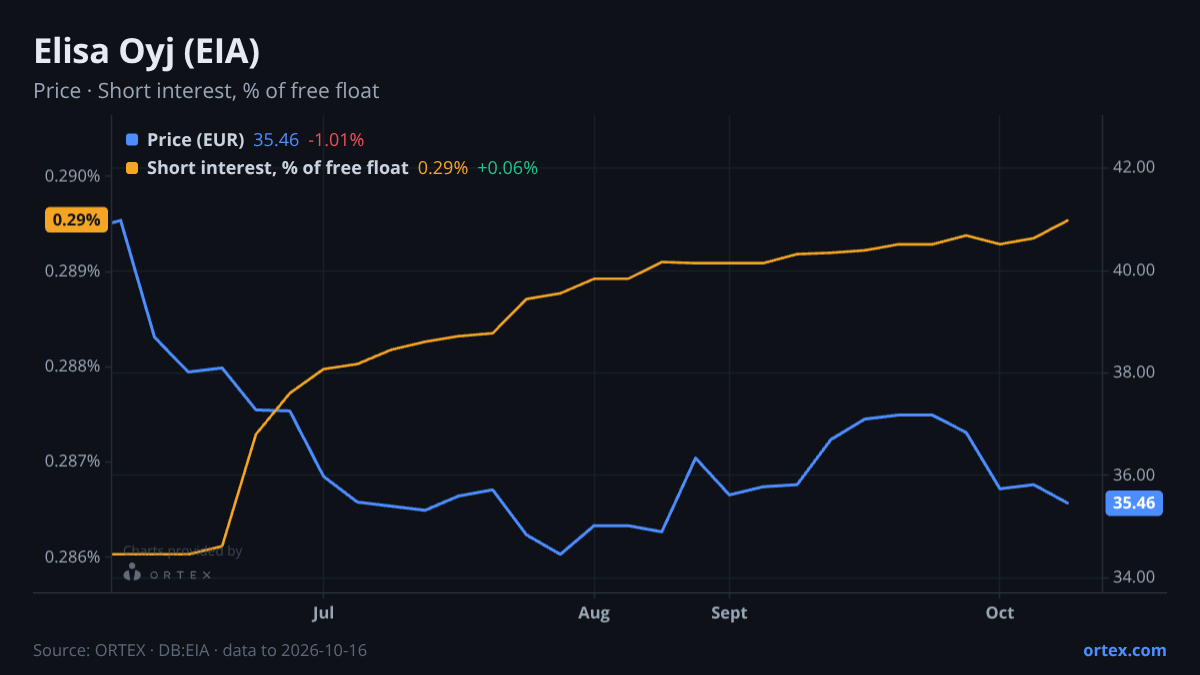Open the ortex.com link

coord(1125,650)
